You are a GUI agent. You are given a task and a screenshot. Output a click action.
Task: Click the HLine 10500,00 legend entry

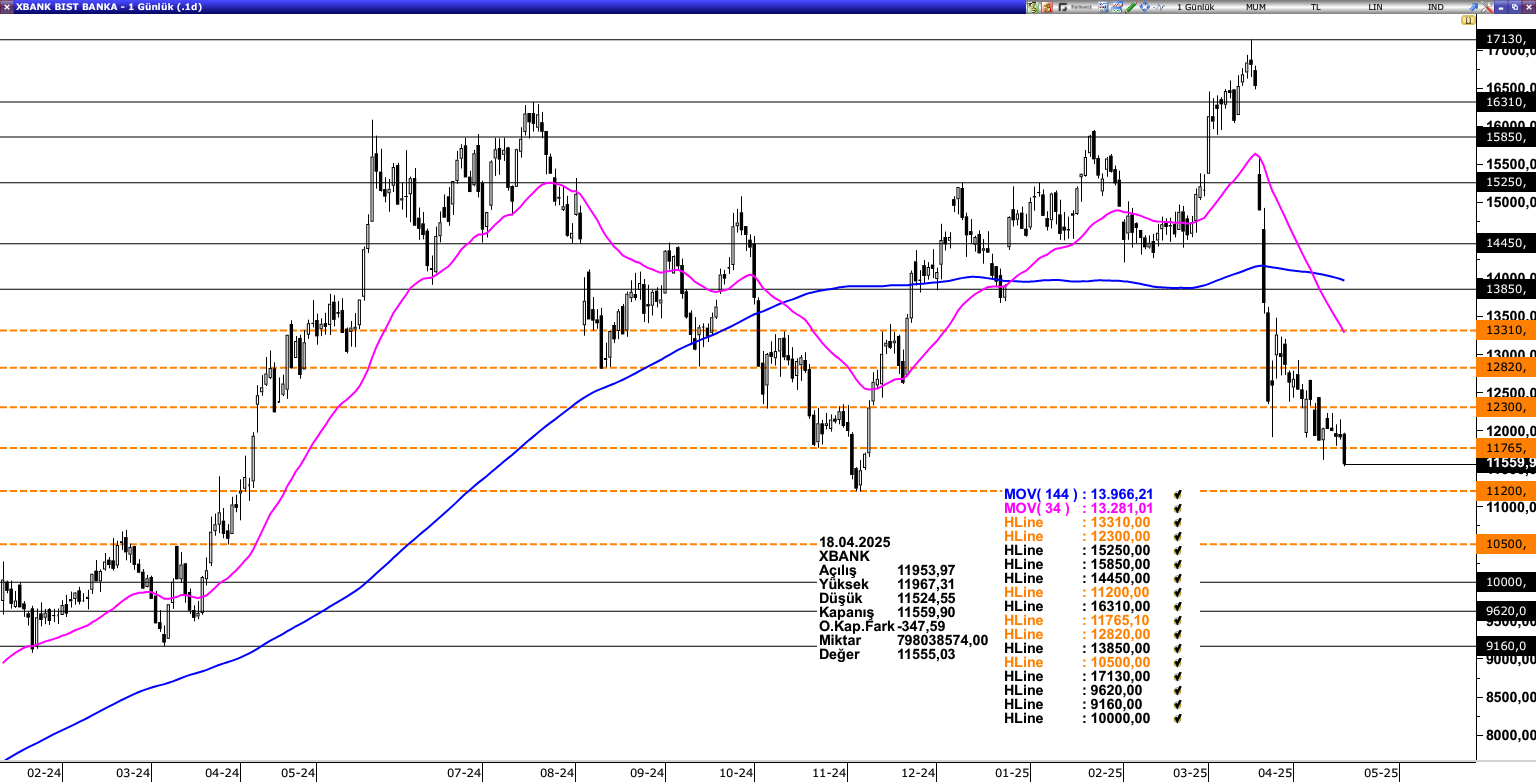[x=1077, y=662]
